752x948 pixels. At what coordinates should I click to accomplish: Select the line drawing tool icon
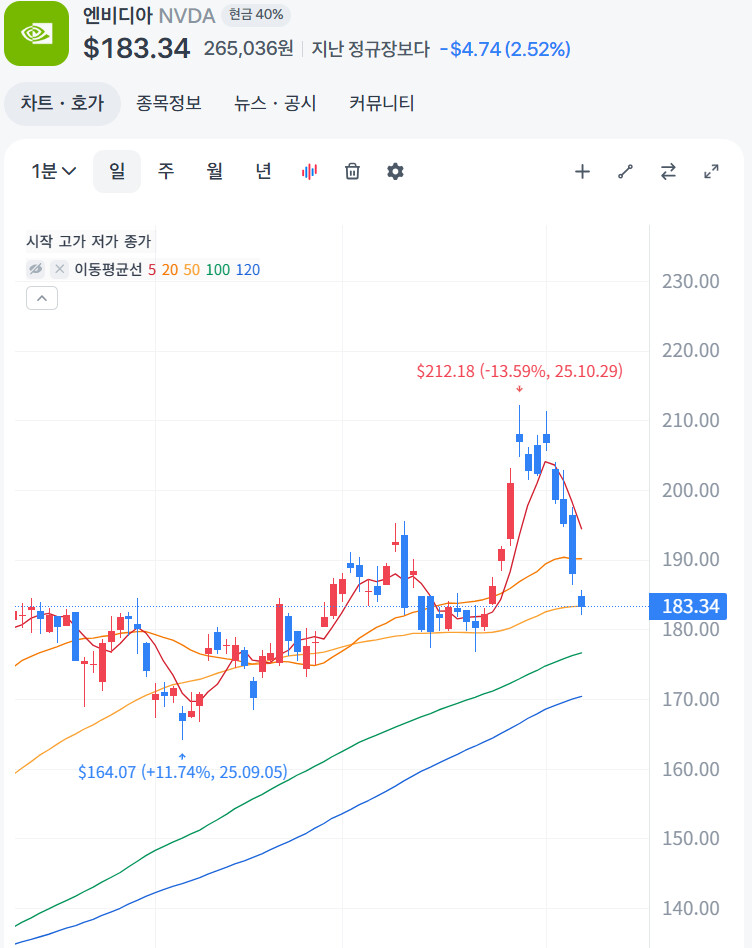(625, 172)
